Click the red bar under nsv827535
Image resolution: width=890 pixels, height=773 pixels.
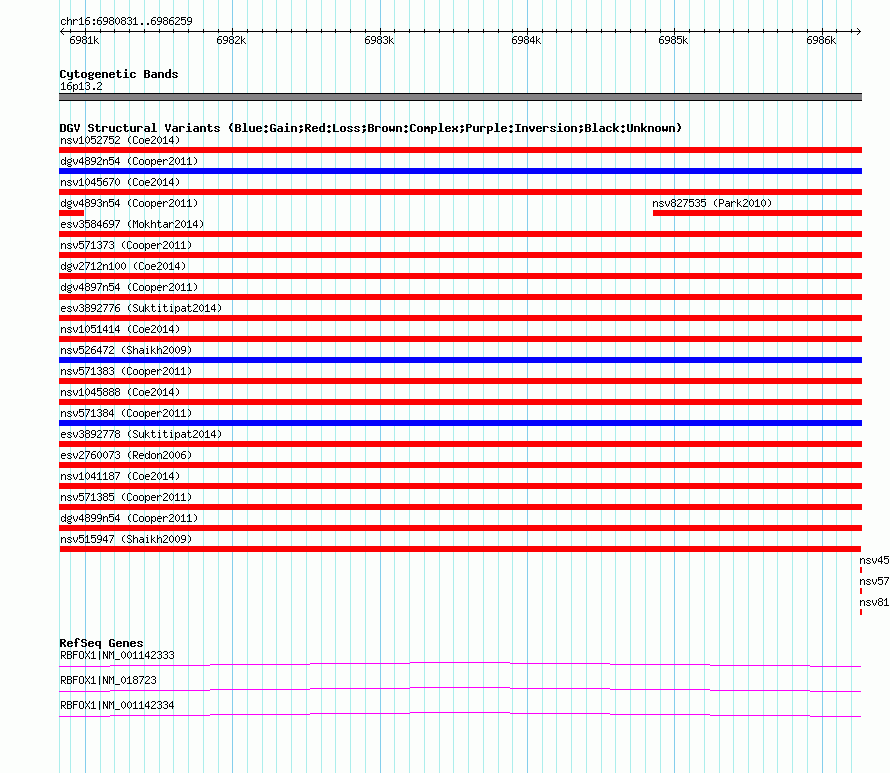pyautogui.click(x=757, y=213)
